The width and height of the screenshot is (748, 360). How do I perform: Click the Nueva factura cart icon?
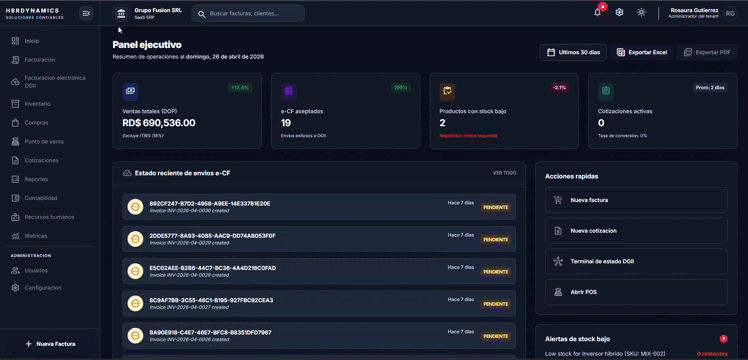(x=558, y=200)
